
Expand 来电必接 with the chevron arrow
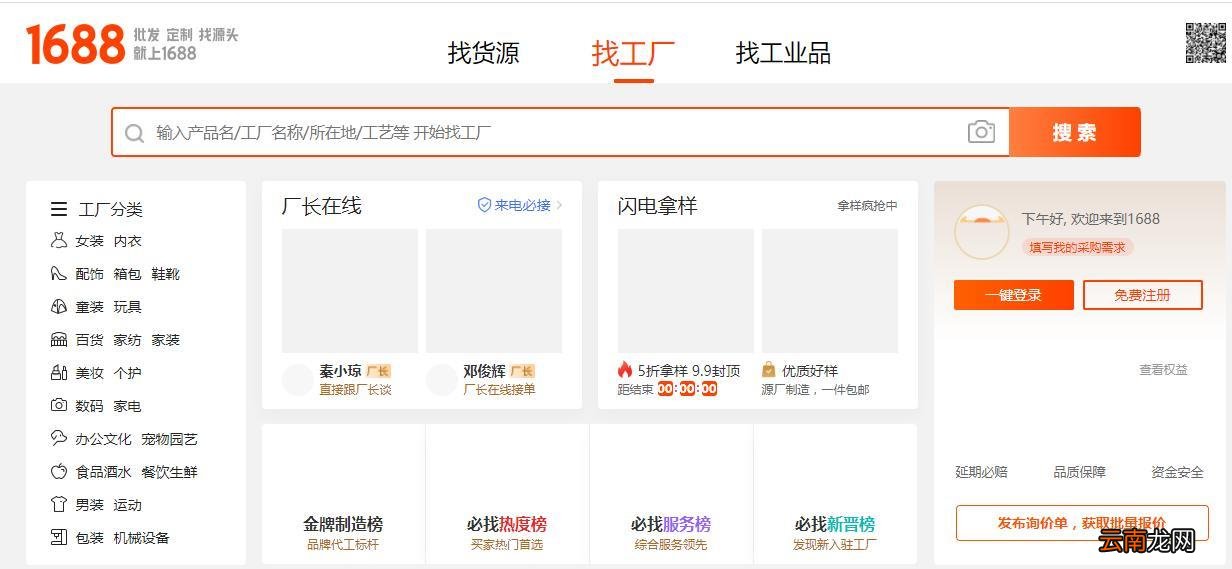[x=559, y=205]
